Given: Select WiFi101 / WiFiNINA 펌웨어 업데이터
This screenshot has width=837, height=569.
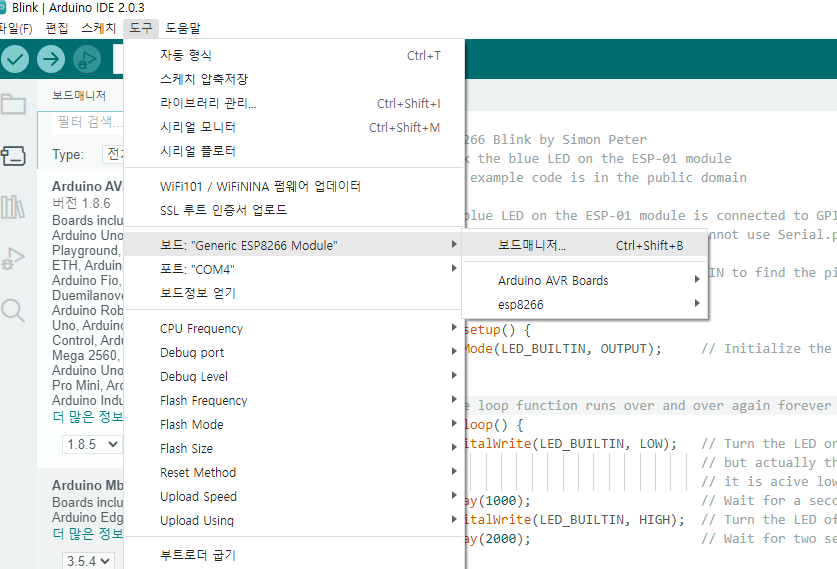Looking at the screenshot, I should pyautogui.click(x=294, y=186).
